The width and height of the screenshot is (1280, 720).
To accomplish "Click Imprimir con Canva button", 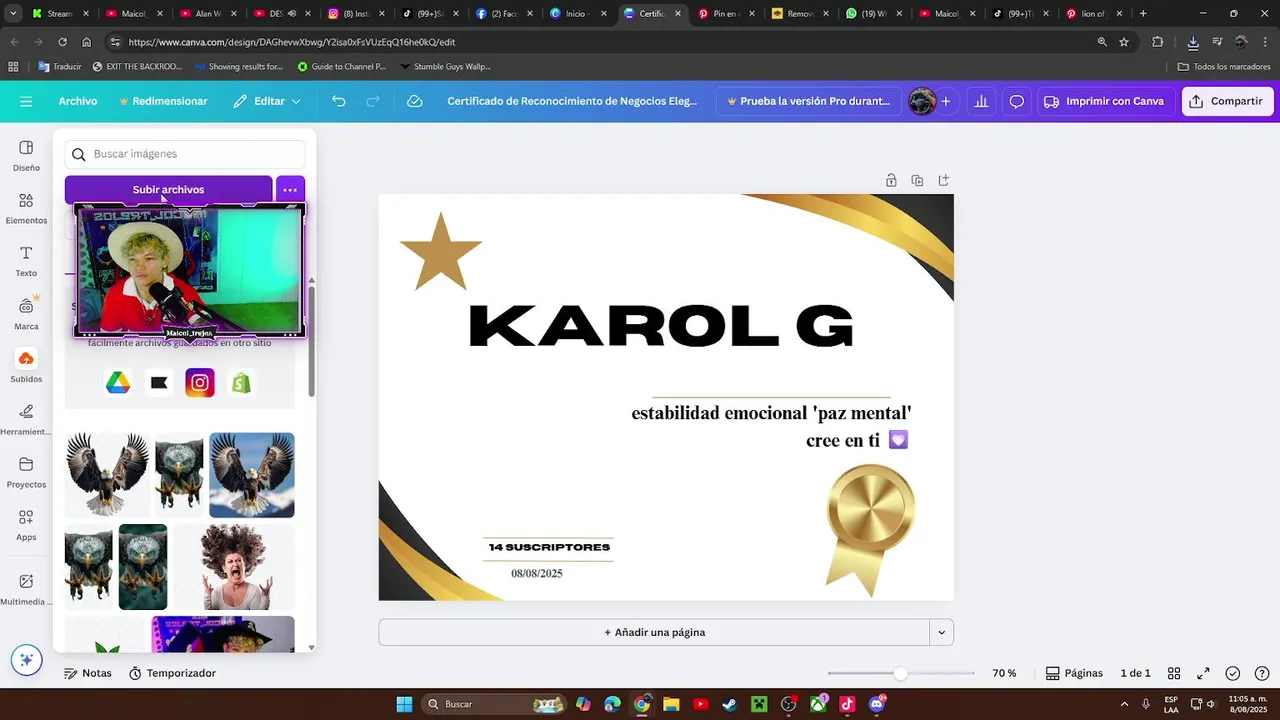I will (1105, 101).
